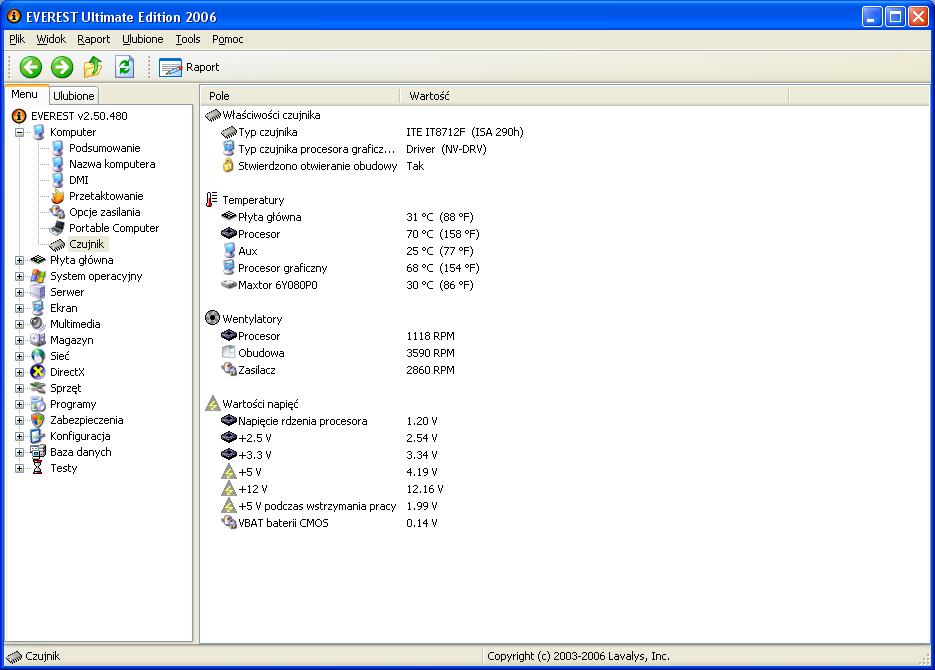This screenshot has height=670, width=935.
Task: Click the Wartość column header
Action: [x=594, y=96]
